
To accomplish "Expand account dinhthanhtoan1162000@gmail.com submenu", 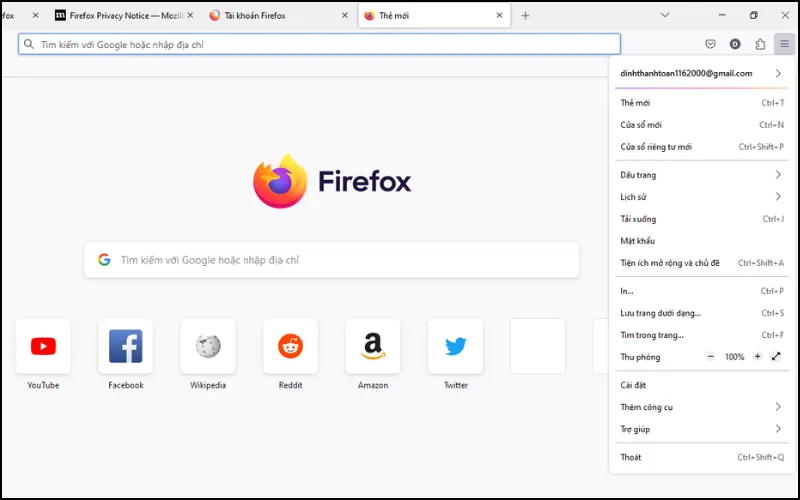I will [702, 73].
